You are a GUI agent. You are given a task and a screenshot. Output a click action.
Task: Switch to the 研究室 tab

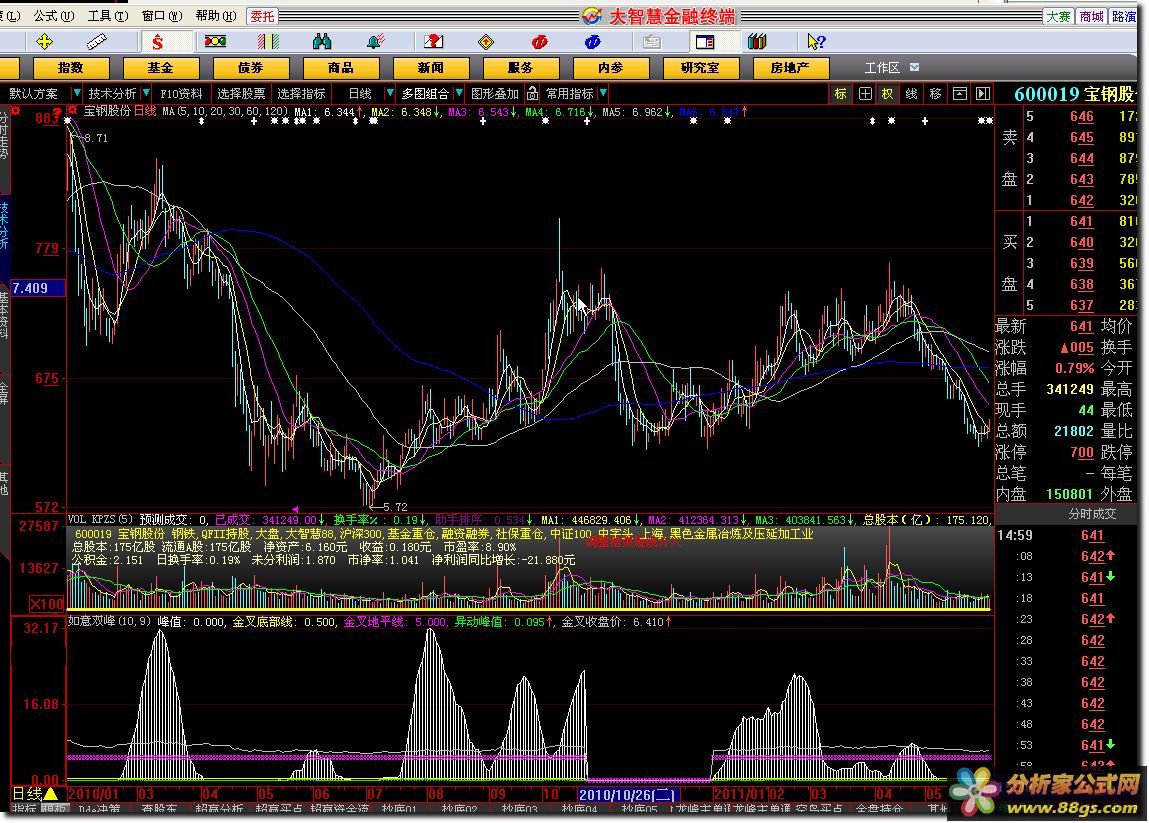pyautogui.click(x=701, y=67)
